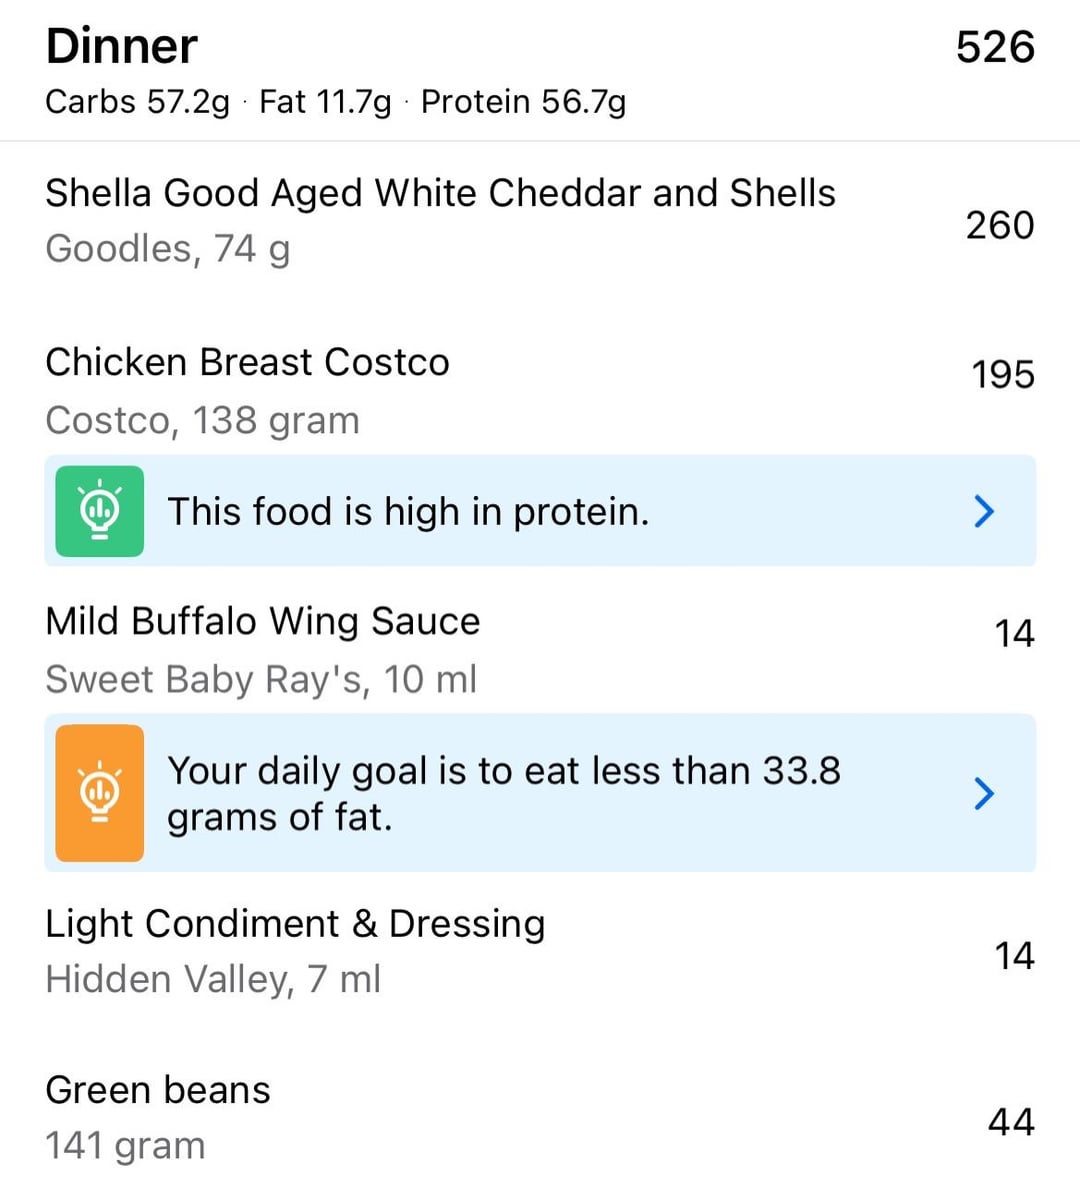Viewport: 1080px width, 1200px height.
Task: Expand the high in protein tip chevron
Action: [x=984, y=511]
